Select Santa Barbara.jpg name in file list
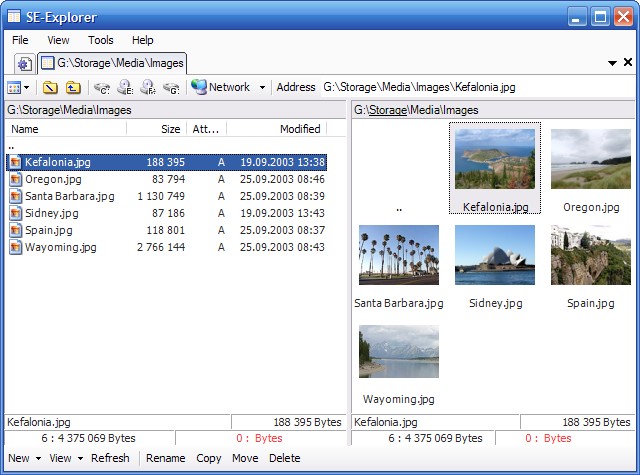This screenshot has width=640, height=475. (70, 196)
